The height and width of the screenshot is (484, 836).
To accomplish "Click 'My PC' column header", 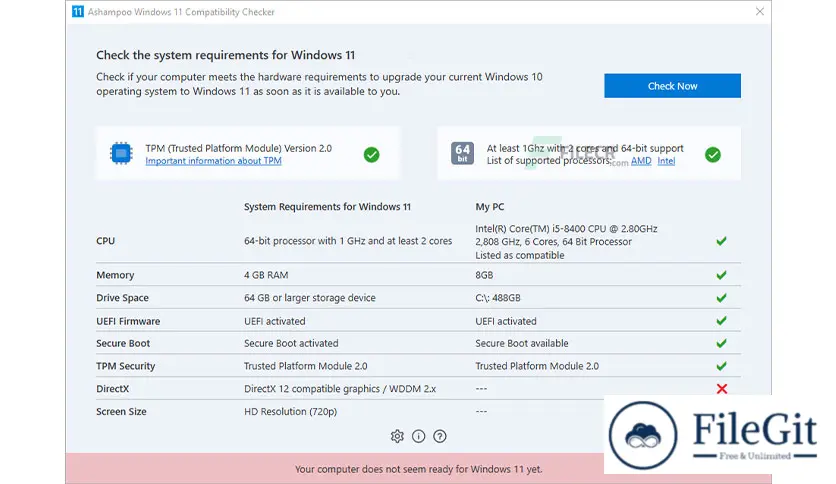I will [489, 207].
